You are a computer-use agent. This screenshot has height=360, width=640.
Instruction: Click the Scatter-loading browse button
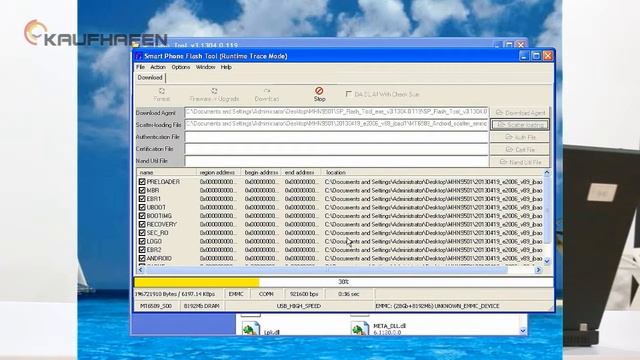pos(520,124)
